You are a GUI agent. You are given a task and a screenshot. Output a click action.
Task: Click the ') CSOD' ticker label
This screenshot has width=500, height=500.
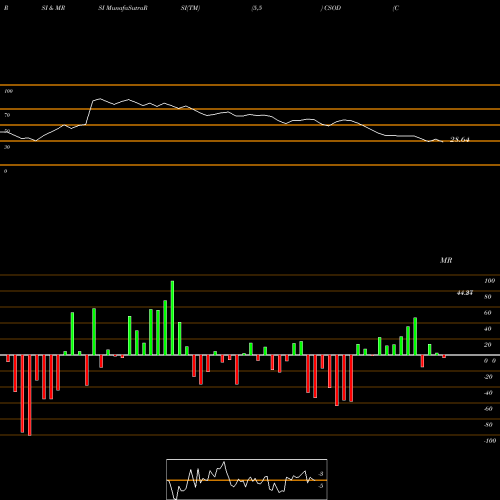[331, 8]
